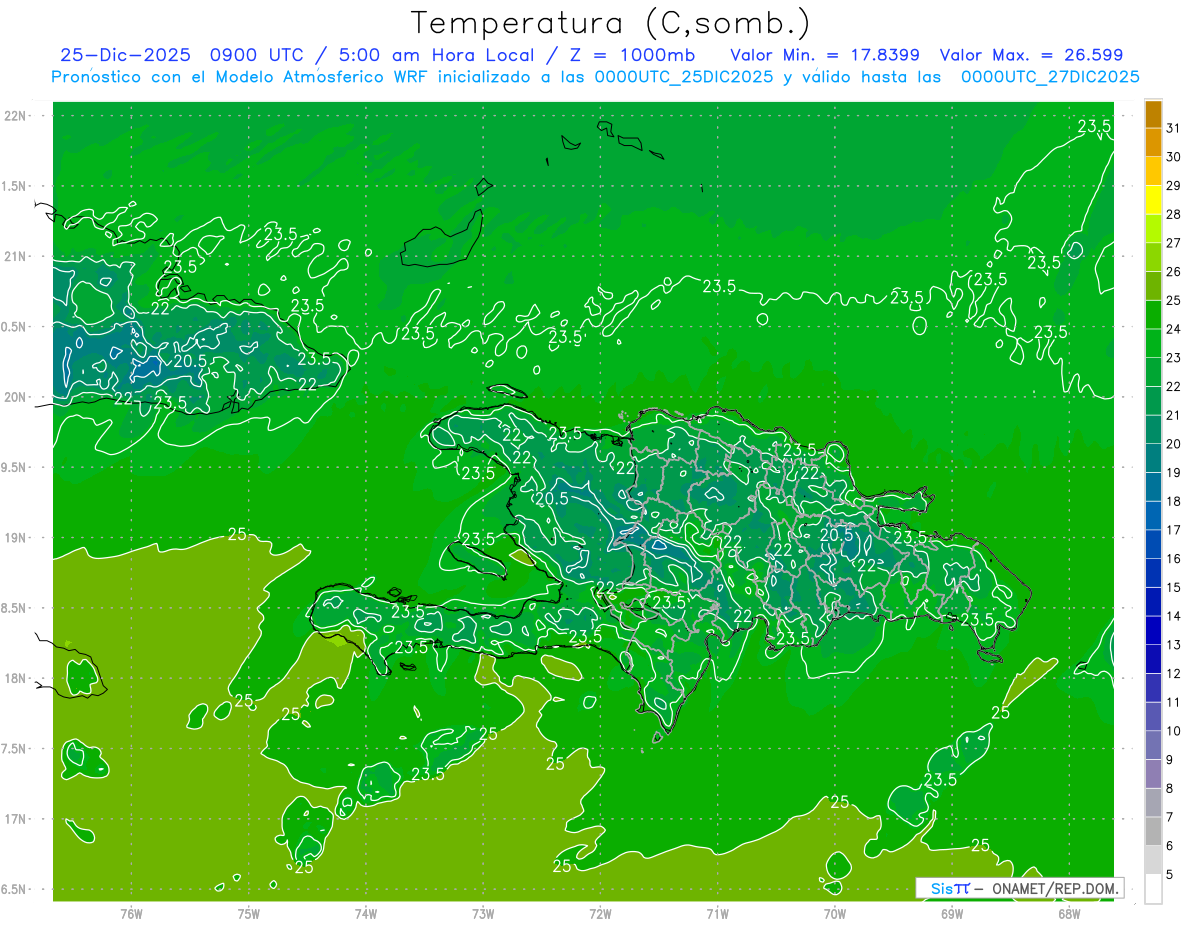Click the "21N" latitude axis label

click(16, 257)
